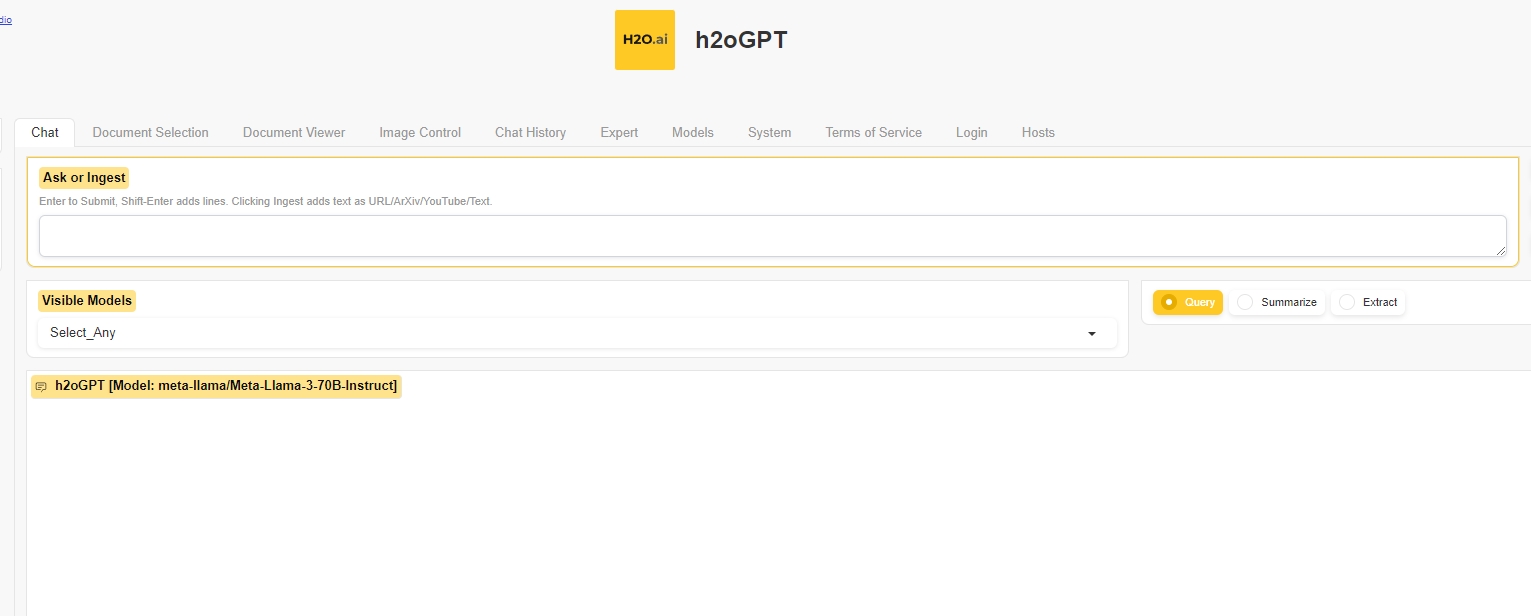
Task: Click the partially visible link at top left
Action: 5,20
